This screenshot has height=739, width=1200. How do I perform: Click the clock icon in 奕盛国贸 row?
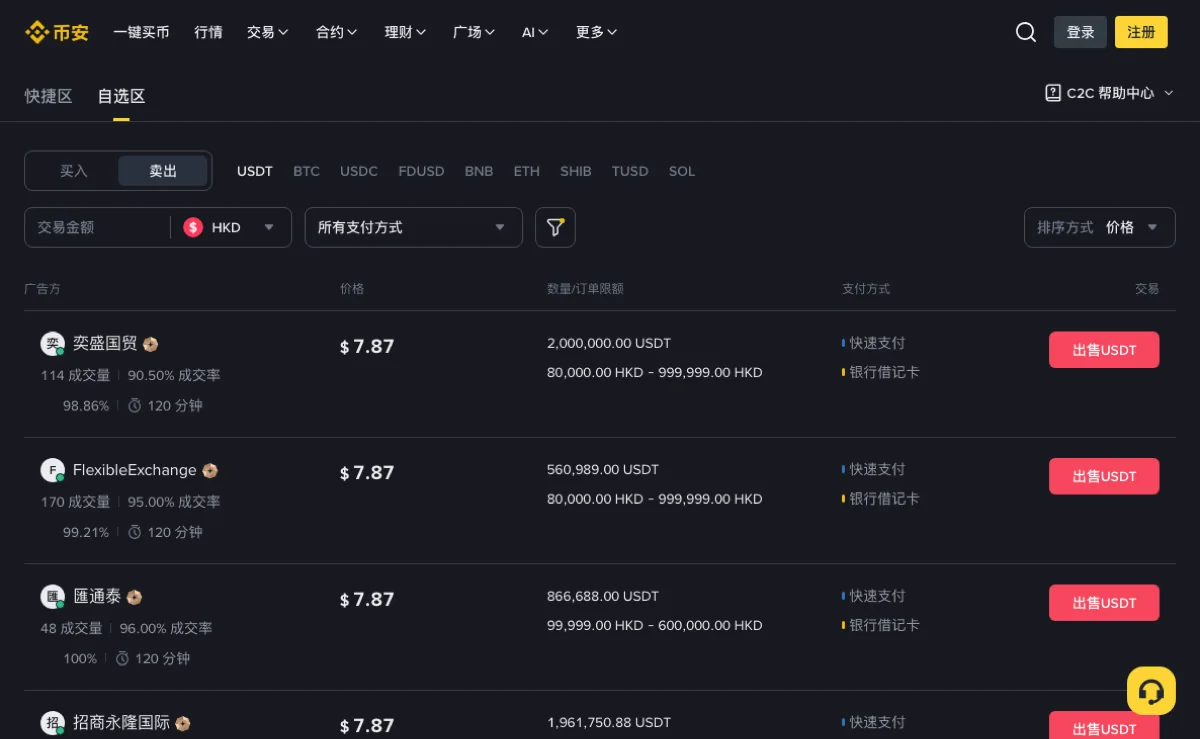point(135,405)
